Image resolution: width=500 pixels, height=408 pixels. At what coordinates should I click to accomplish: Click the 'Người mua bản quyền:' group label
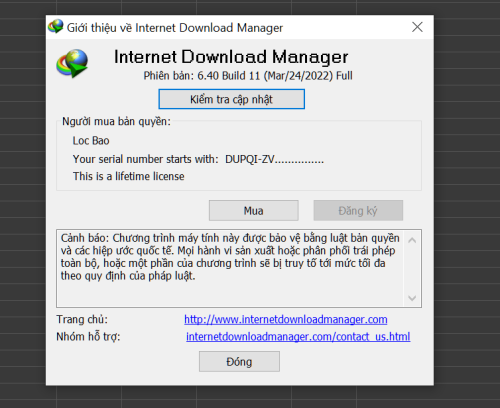(116, 121)
